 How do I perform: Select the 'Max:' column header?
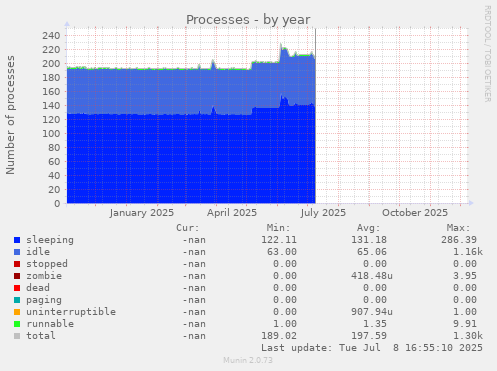pos(458,228)
